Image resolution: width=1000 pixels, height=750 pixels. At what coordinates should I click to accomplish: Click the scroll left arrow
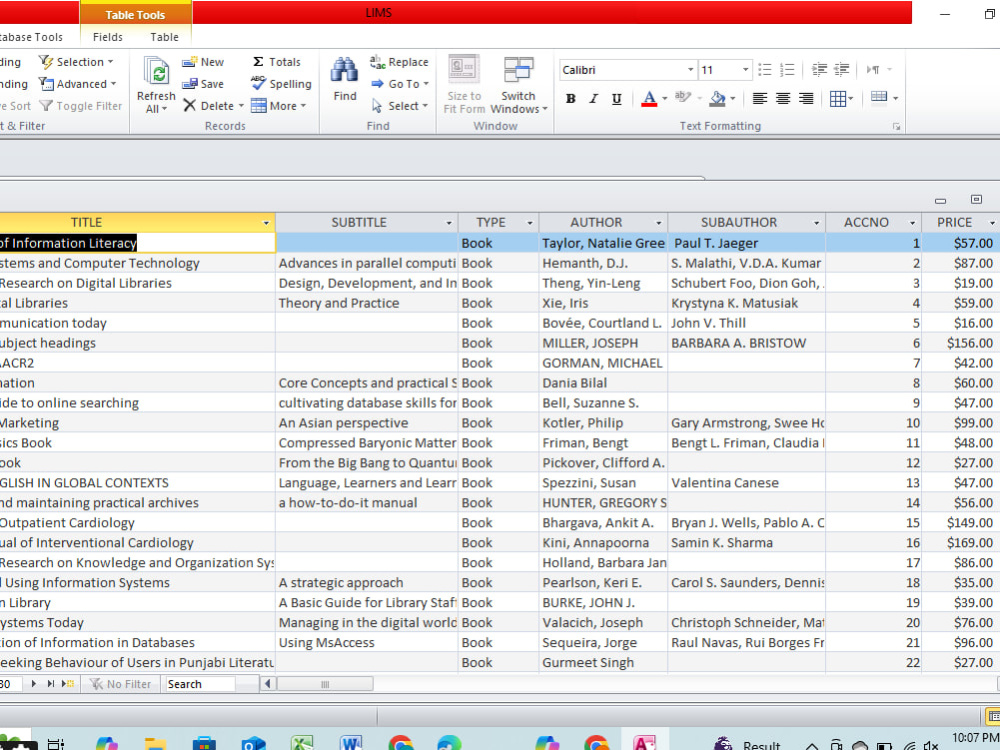coord(268,684)
